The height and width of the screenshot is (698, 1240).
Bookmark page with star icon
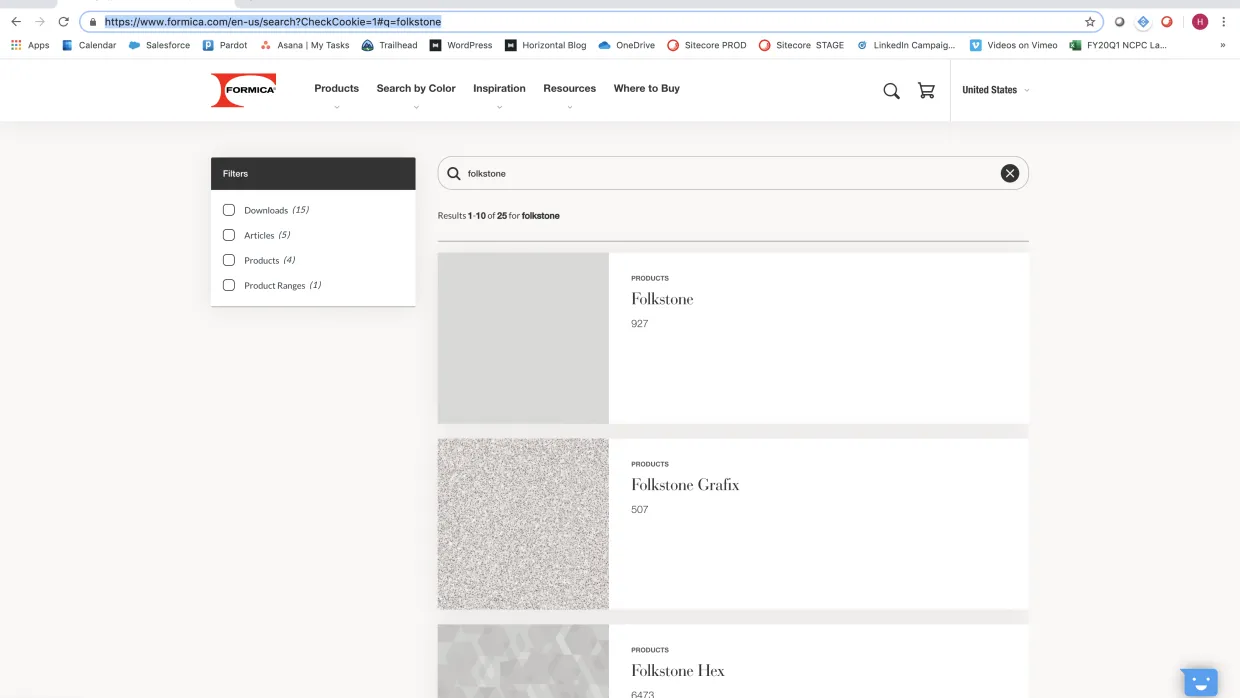(1090, 22)
